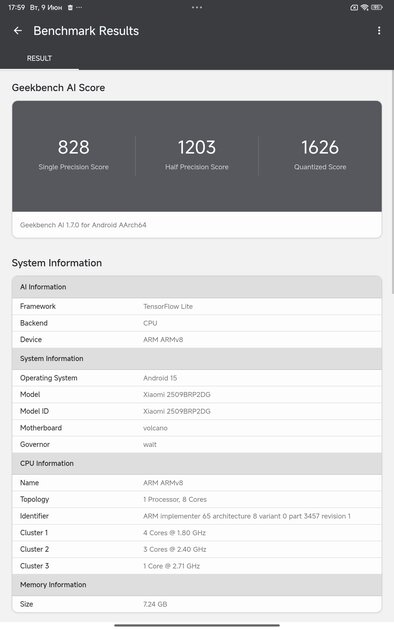Go back using the arrow icon

[x=18, y=31]
